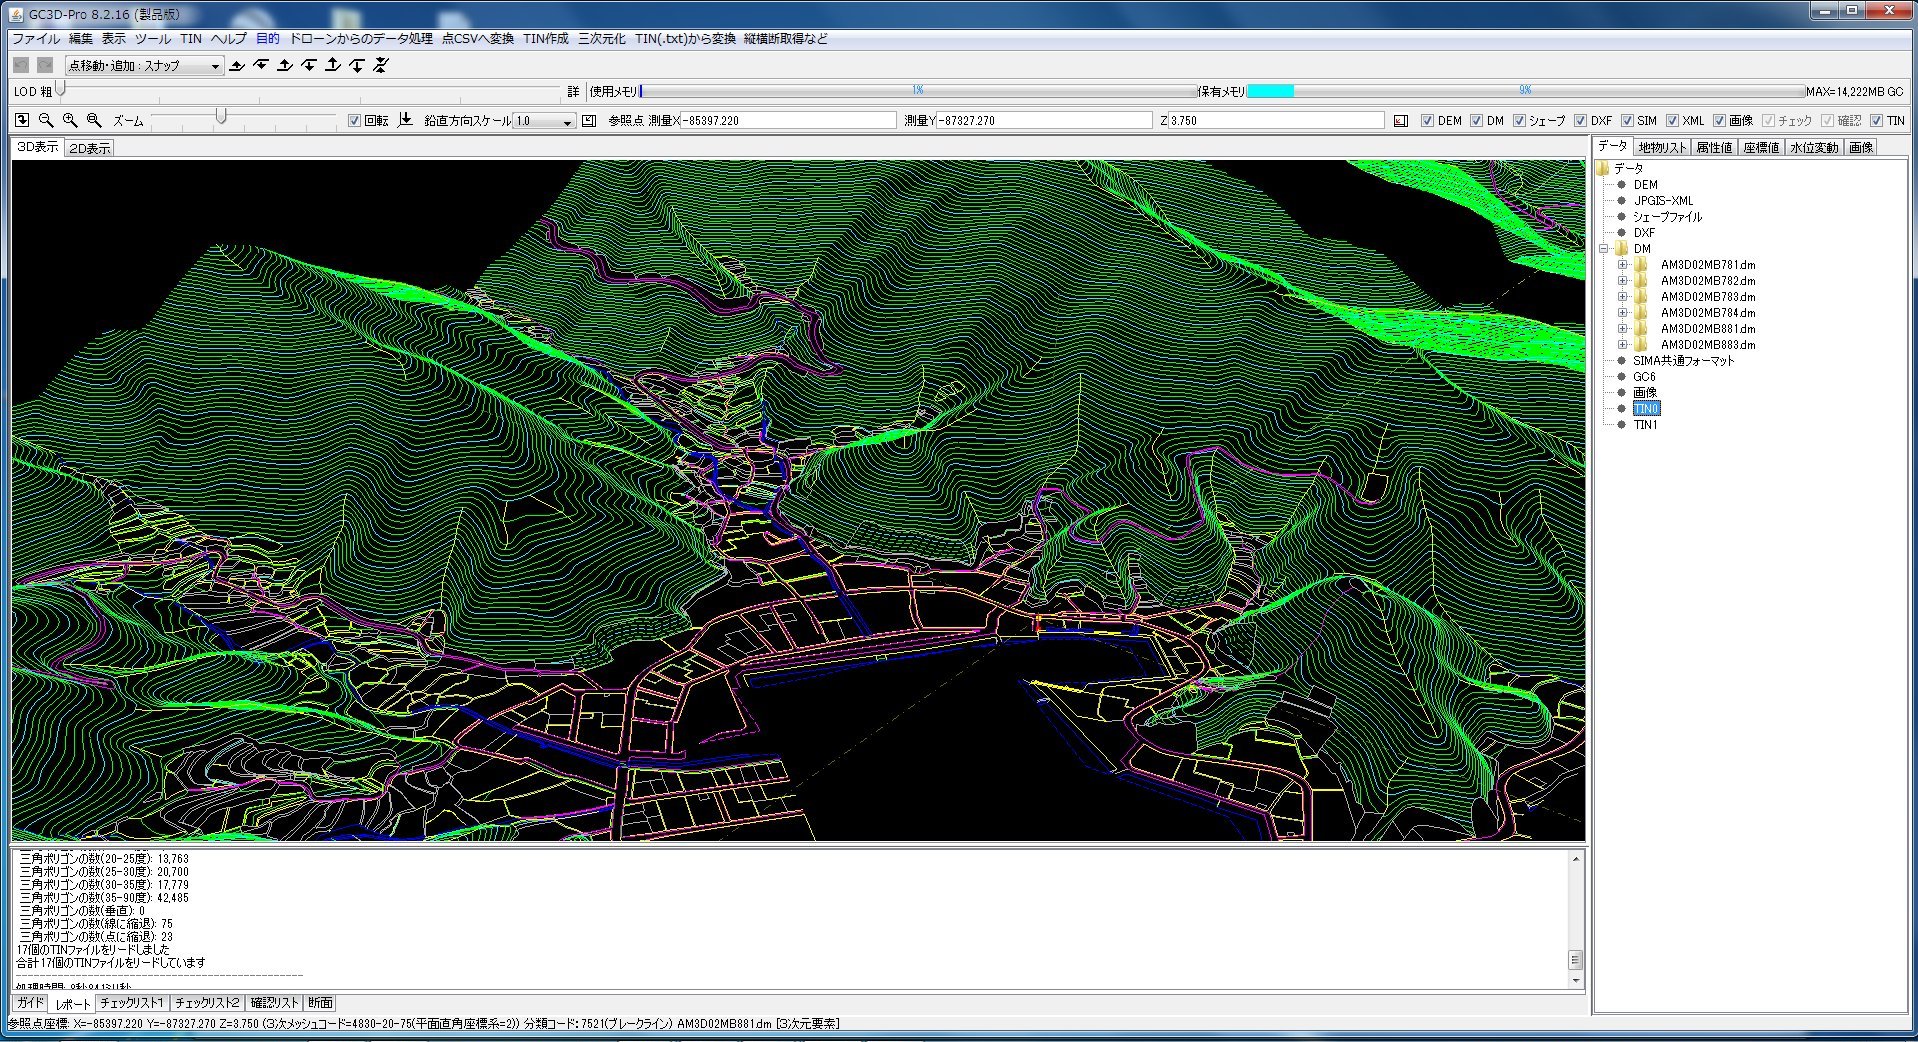Click GC button beside max memory
This screenshot has height=1042, width=1918.
pyautogui.click(x=1895, y=91)
